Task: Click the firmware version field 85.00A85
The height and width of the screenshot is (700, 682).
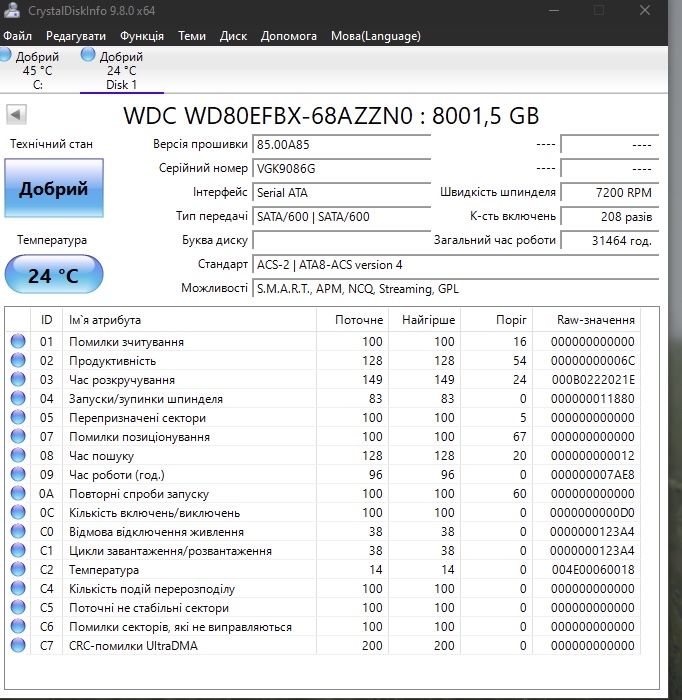Action: (x=341, y=145)
